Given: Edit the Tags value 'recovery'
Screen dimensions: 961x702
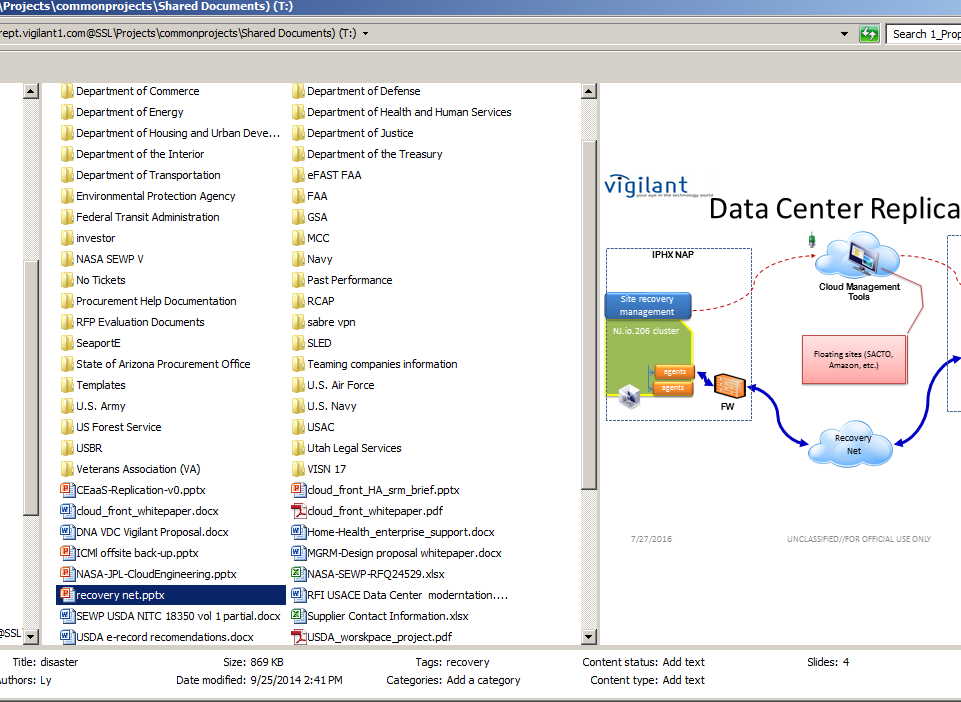Looking at the screenshot, I should point(468,662).
